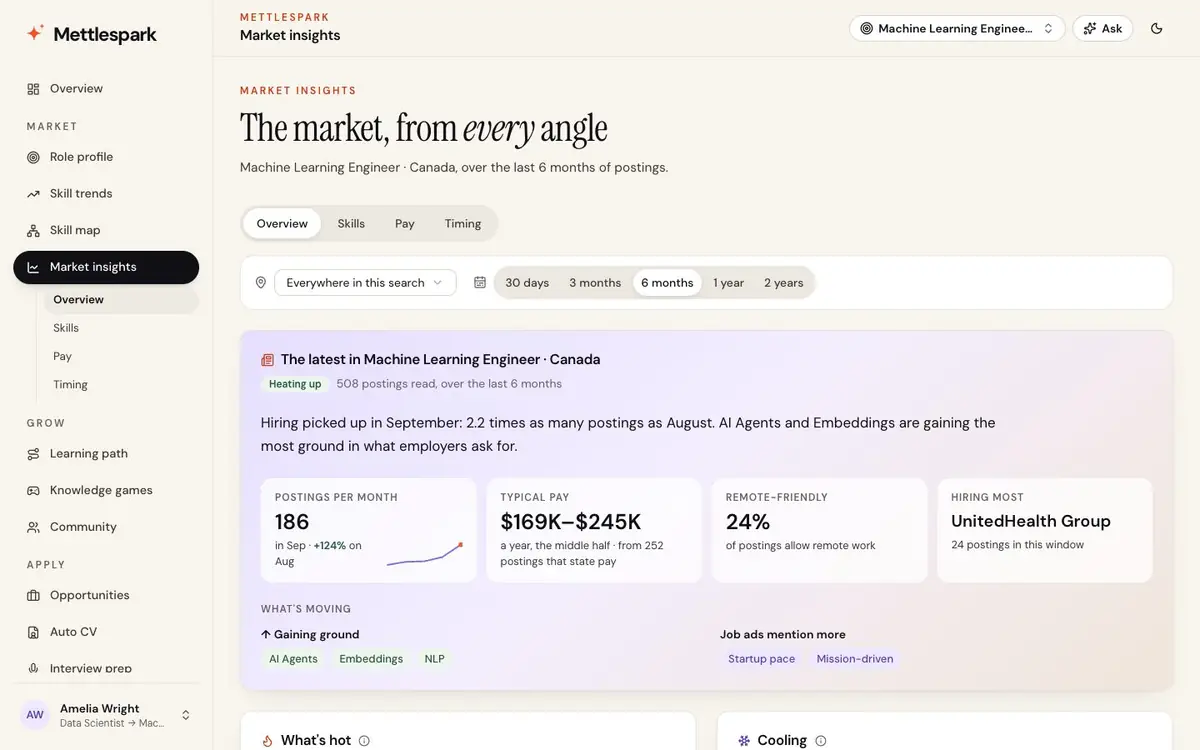Screen dimensions: 1200x750
Task: Click the location pin icon in filter bar
Action: tap(261, 283)
